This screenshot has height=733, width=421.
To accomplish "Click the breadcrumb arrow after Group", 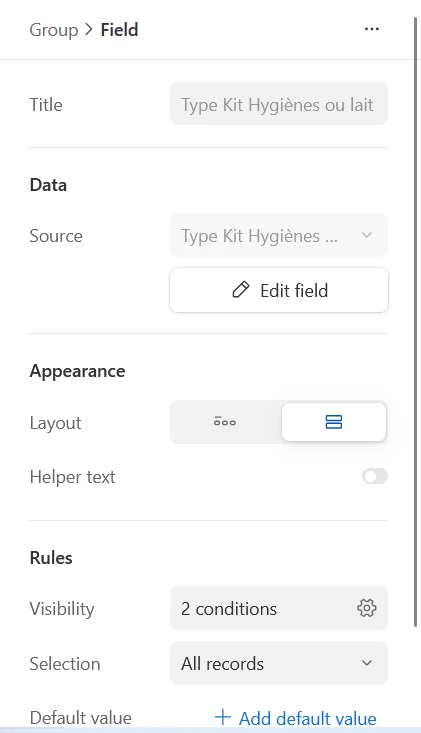I will [x=89, y=29].
